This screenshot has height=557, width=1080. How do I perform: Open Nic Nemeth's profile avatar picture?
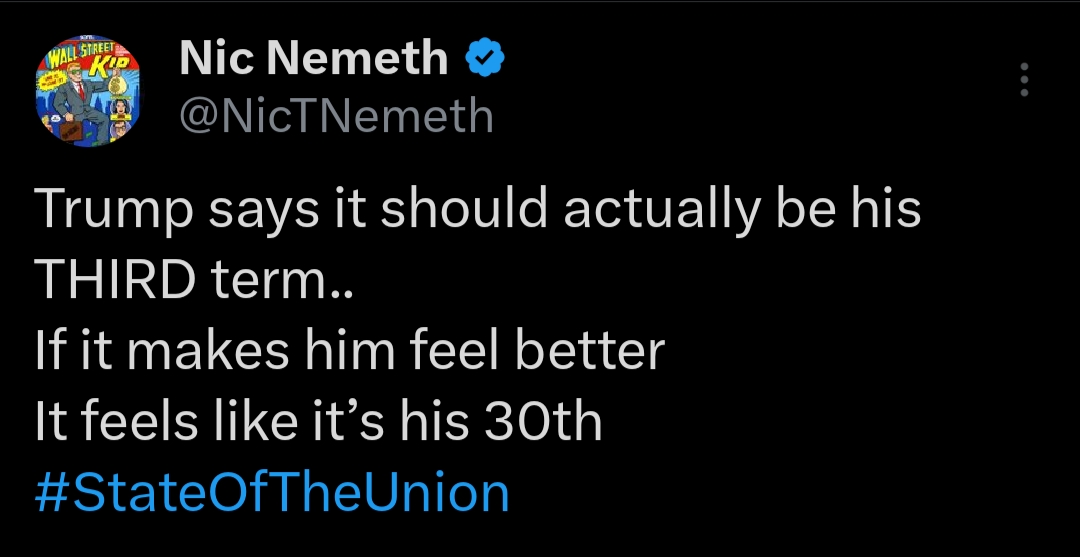click(87, 92)
